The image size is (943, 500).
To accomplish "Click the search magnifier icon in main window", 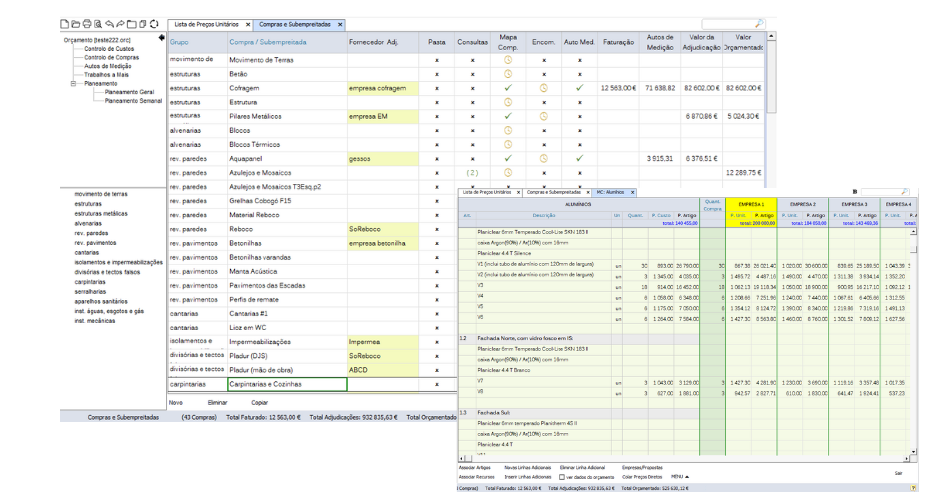I will [x=760, y=24].
